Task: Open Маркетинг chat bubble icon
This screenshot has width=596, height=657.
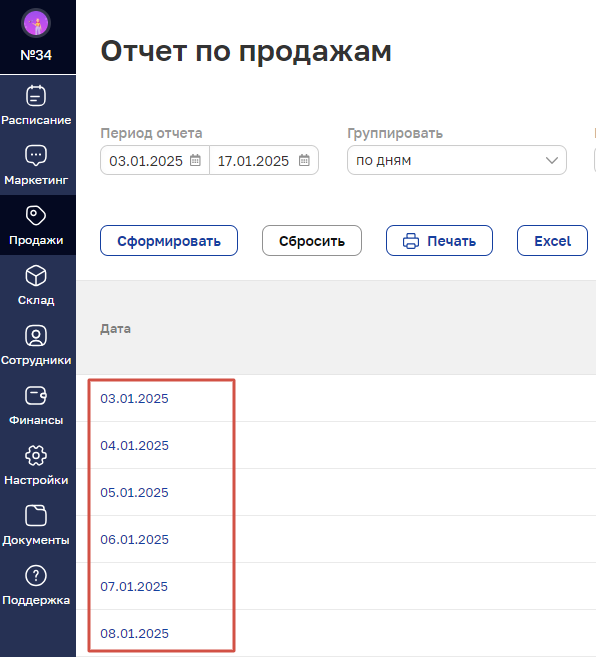Action: tap(36, 155)
